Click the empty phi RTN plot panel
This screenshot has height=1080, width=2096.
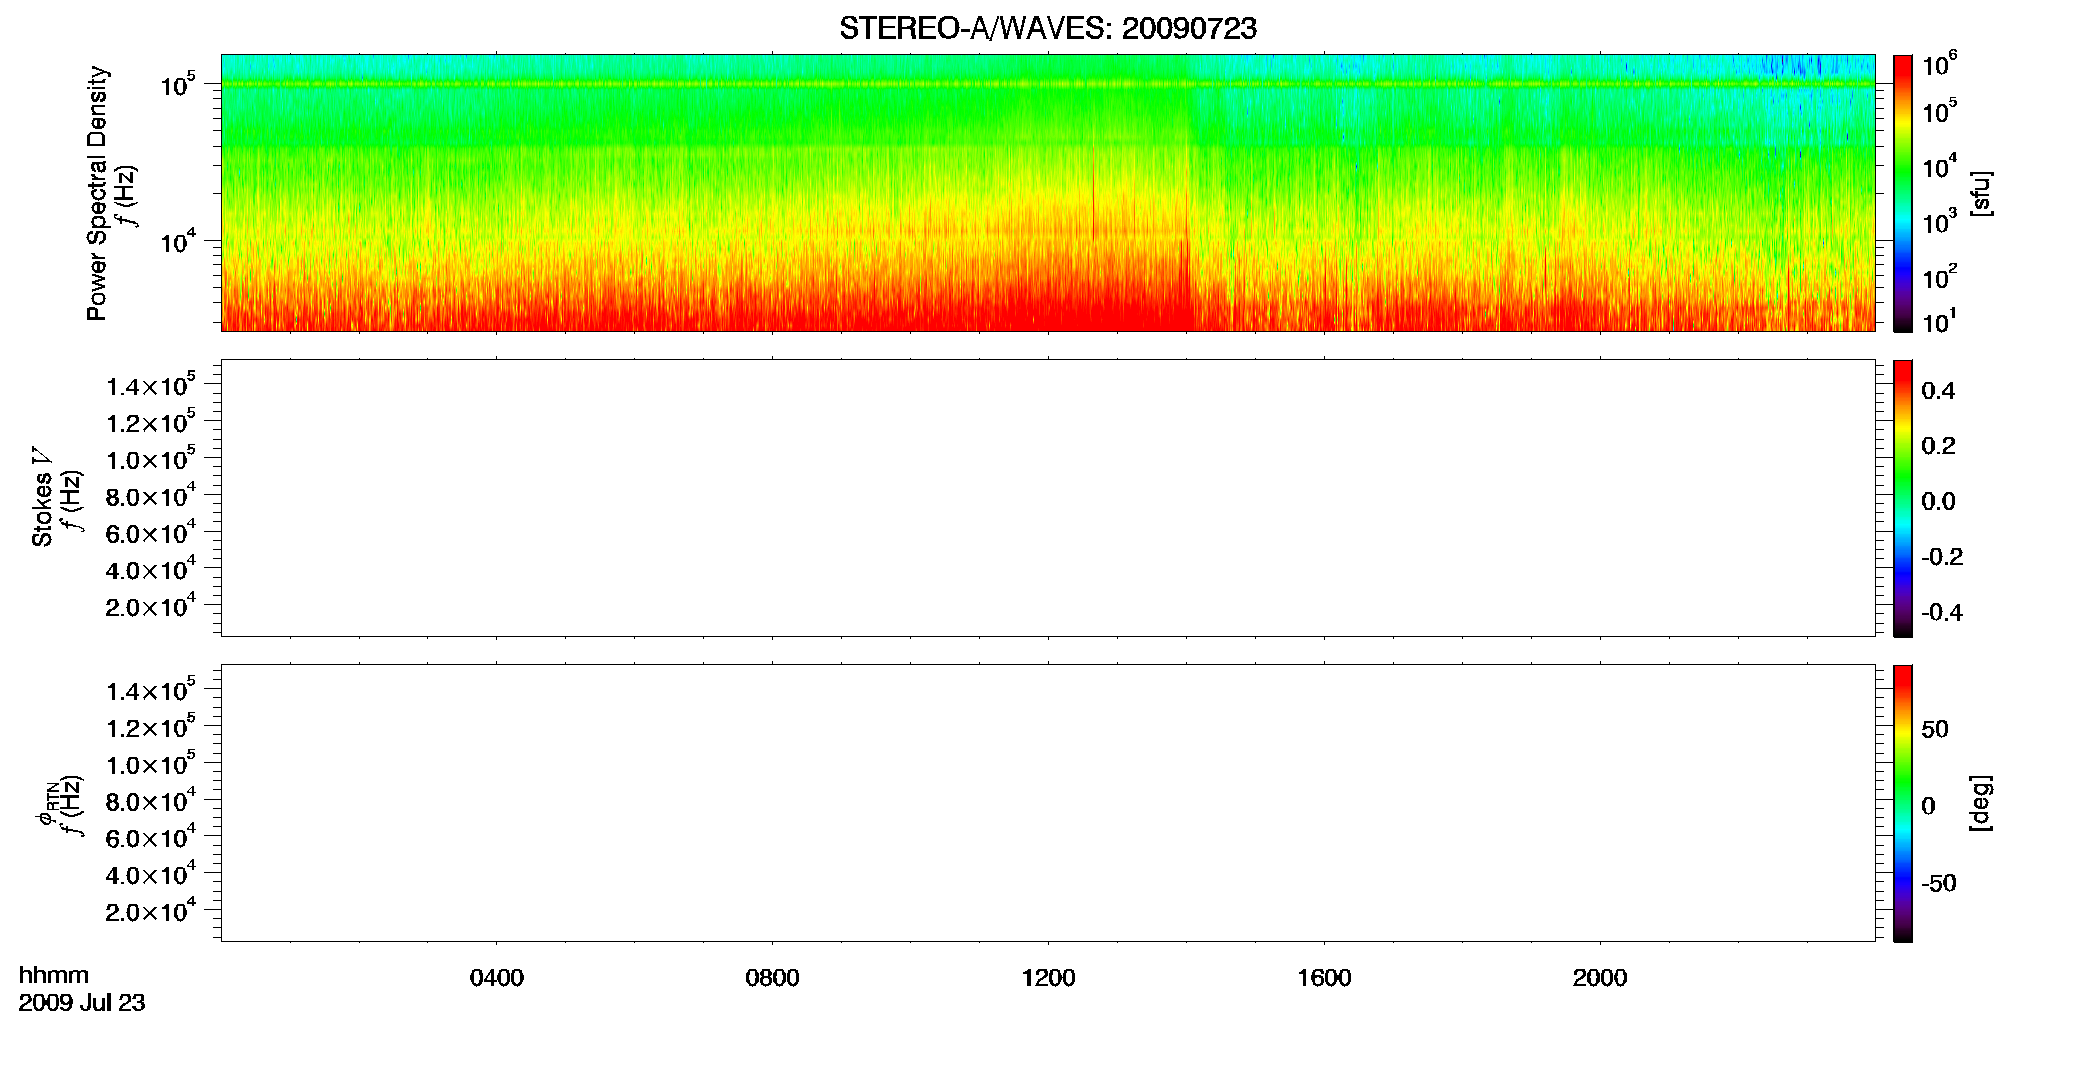click(1048, 803)
